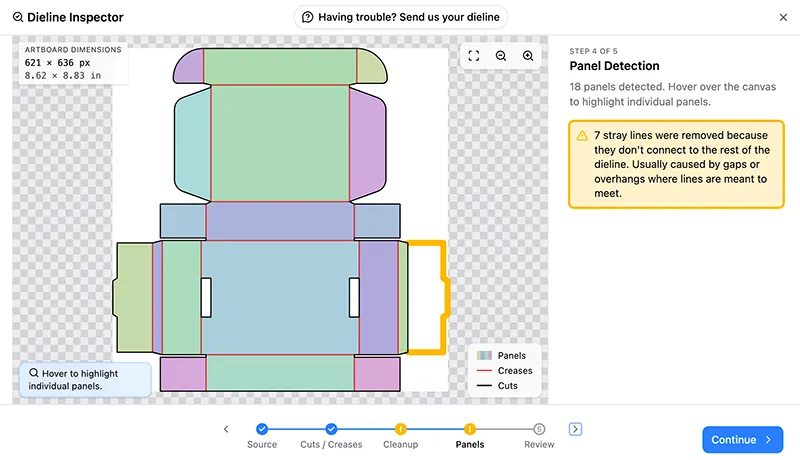The image size is (800, 460).
Task: Zoom in on the dieline canvas
Action: (x=528, y=56)
